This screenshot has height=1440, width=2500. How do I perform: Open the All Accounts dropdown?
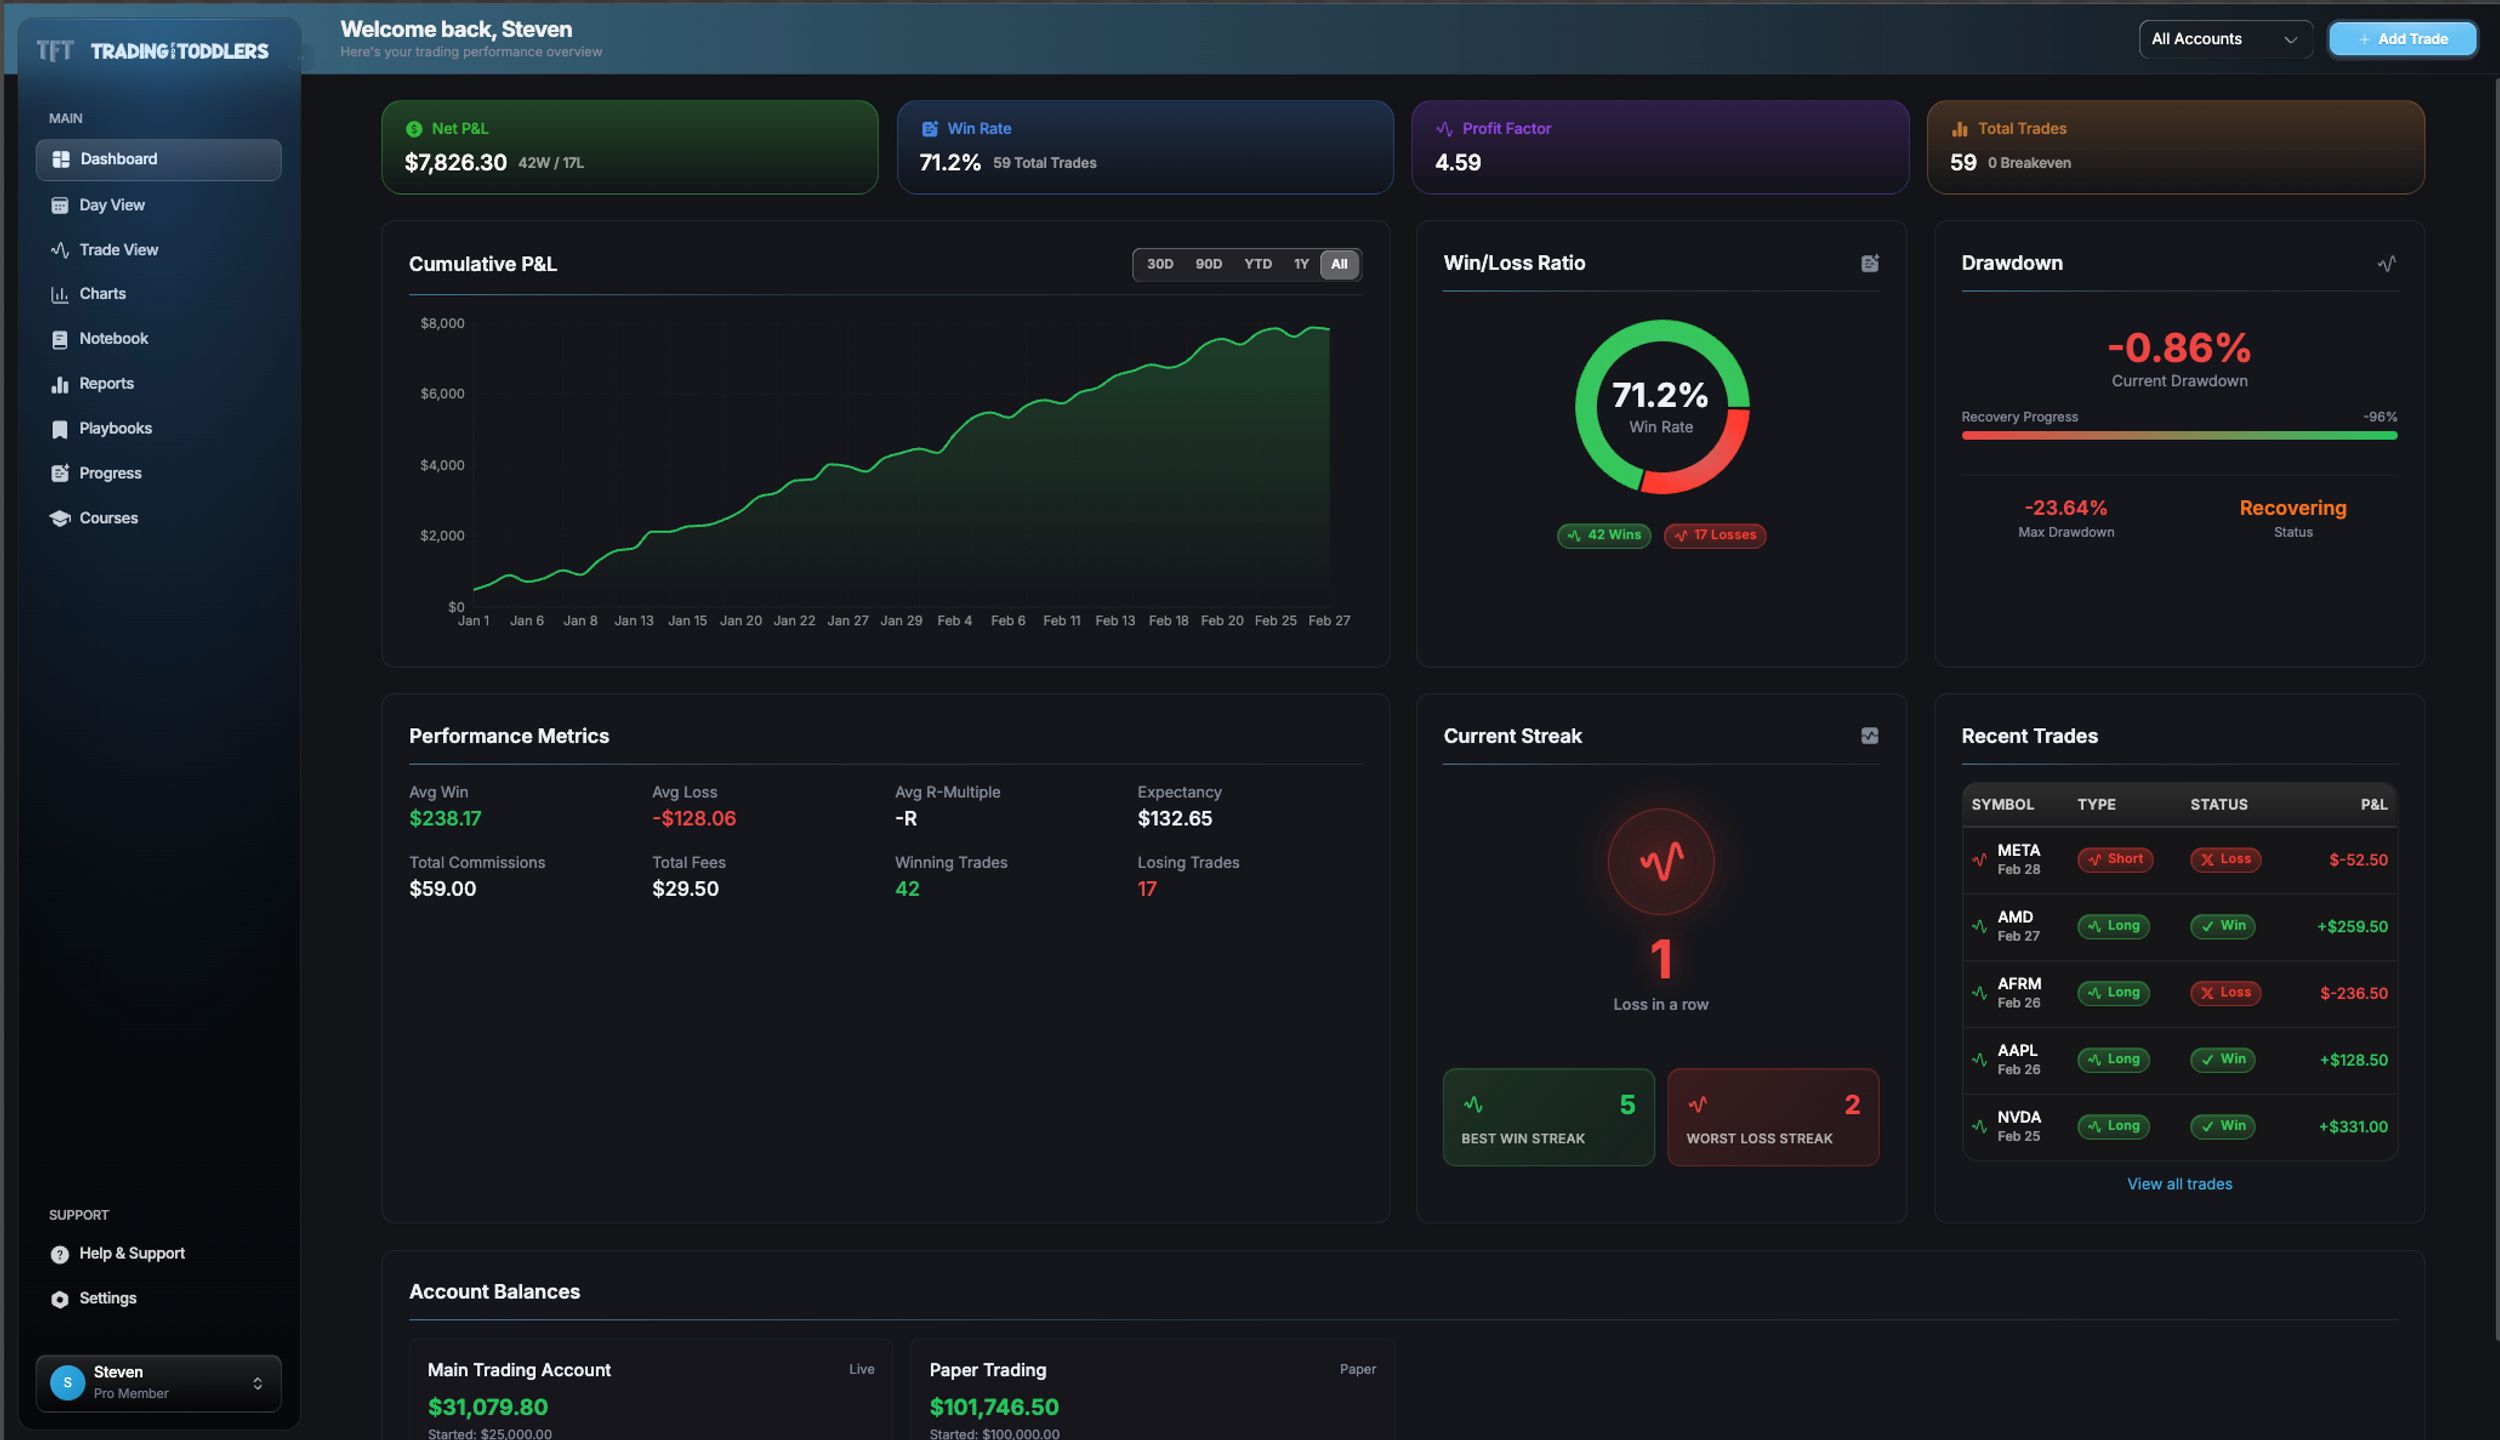coord(2225,39)
